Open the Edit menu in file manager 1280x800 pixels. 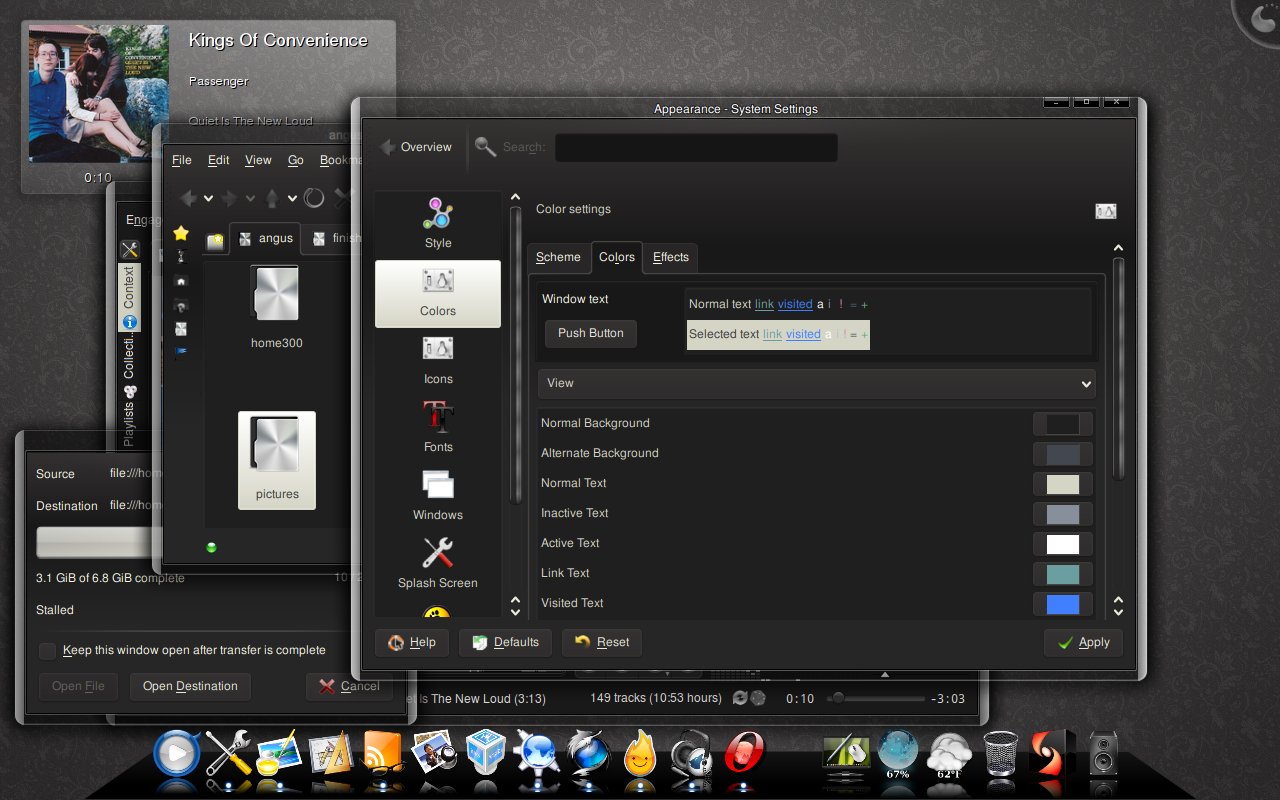coord(219,160)
